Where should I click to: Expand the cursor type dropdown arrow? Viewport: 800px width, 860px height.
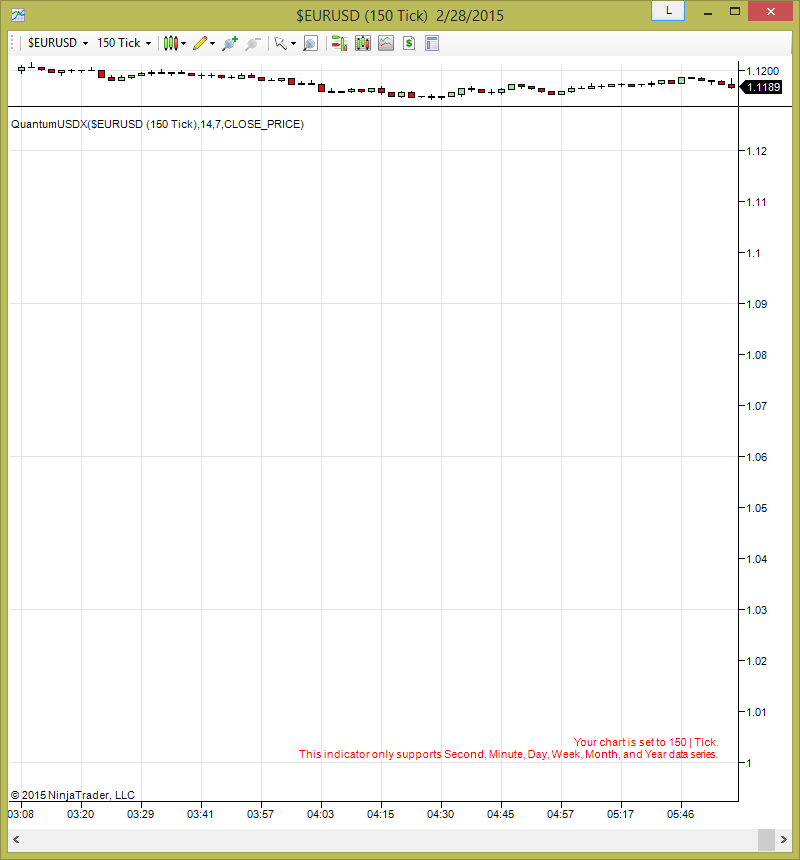tap(293, 43)
